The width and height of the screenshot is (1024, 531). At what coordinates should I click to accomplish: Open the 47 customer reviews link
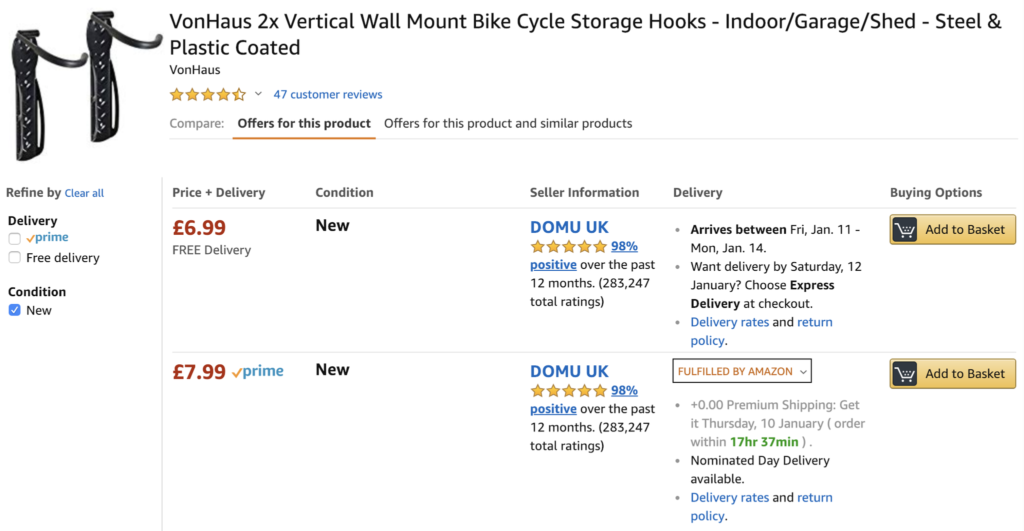tap(327, 95)
